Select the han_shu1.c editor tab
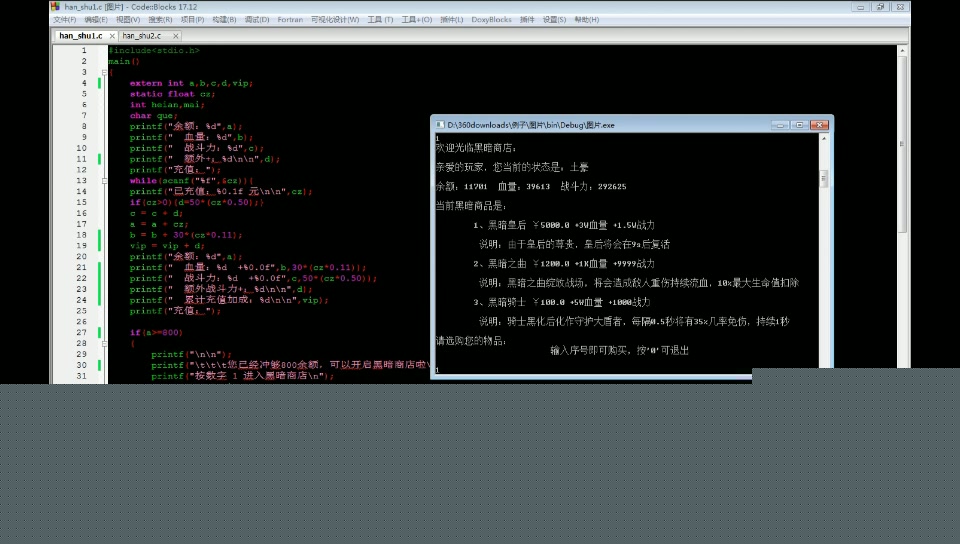 [x=79, y=35]
